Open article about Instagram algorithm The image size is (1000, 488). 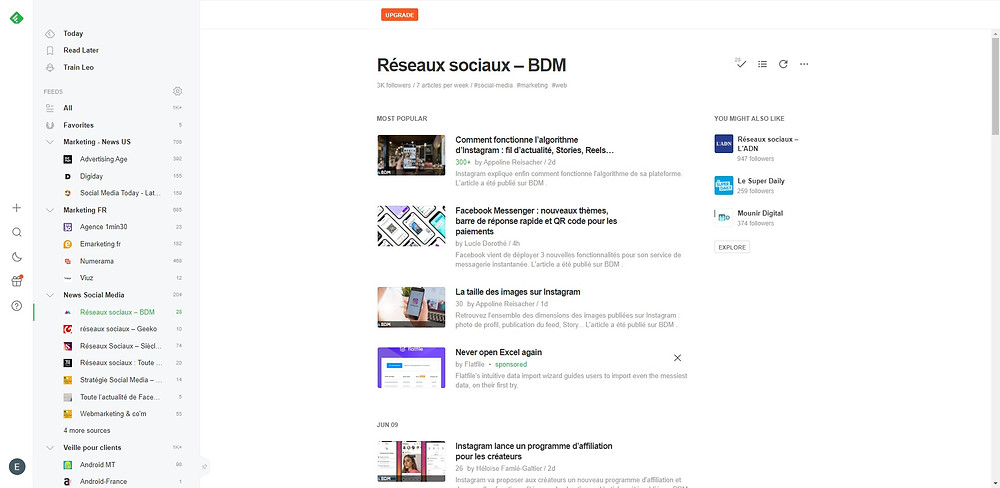click(x=534, y=145)
